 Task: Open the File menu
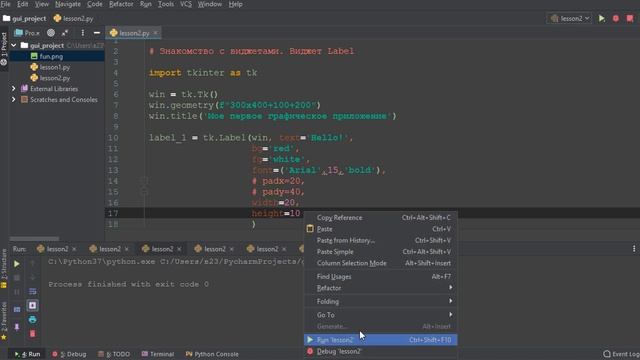pyautogui.click(x=5, y=4)
